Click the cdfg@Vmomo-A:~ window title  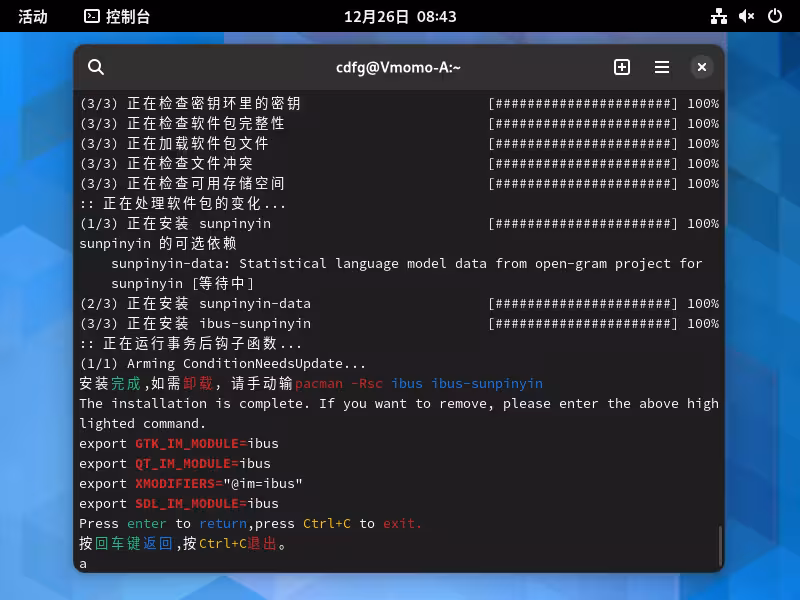pyautogui.click(x=398, y=67)
